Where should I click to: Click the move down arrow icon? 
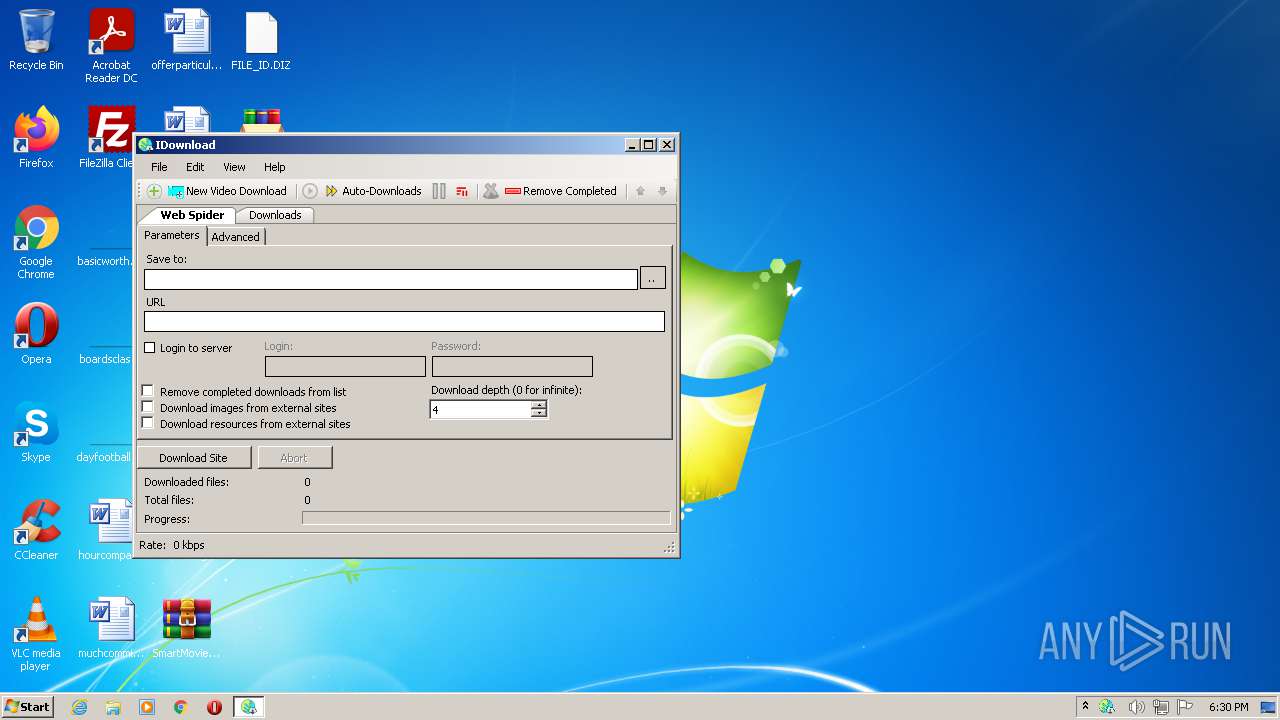pos(662,191)
